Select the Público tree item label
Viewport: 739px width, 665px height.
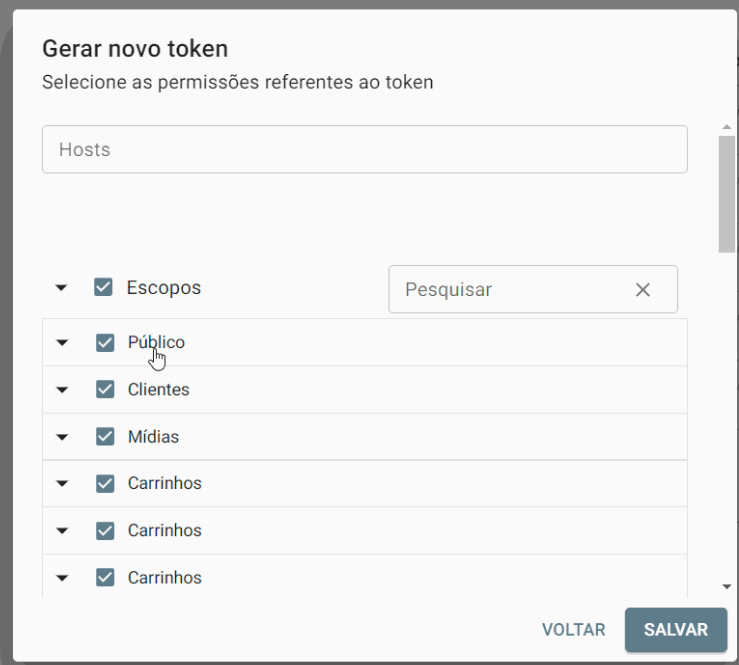coord(156,343)
